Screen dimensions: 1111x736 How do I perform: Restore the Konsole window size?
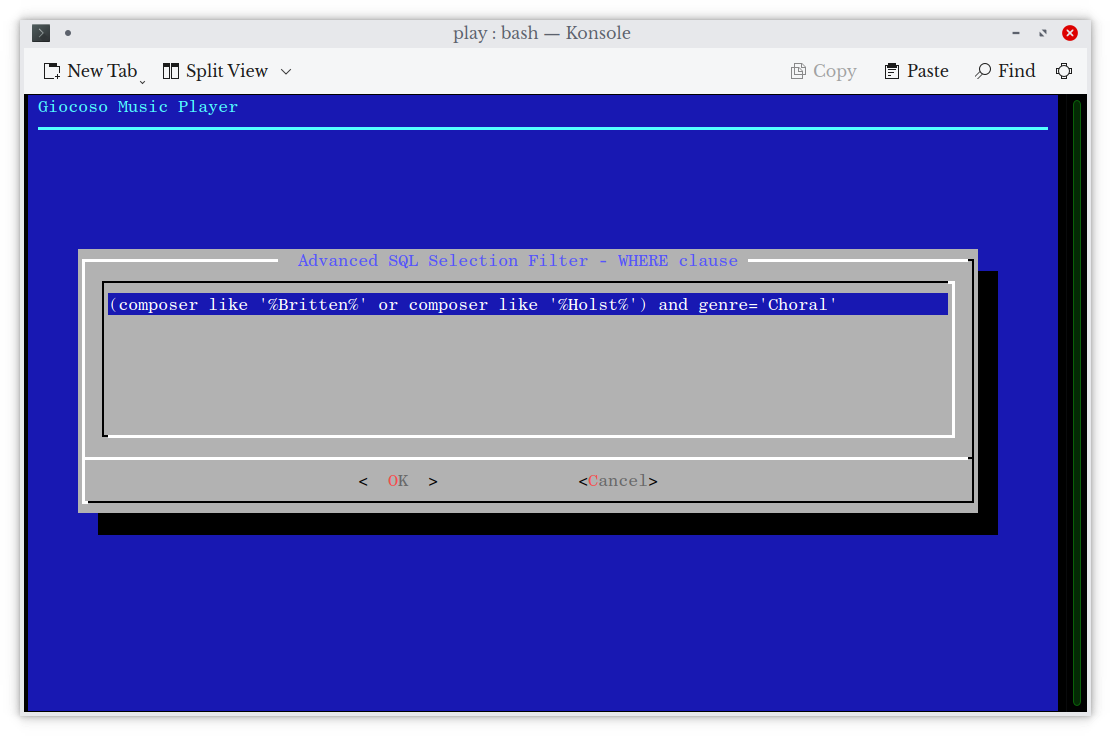[1043, 33]
